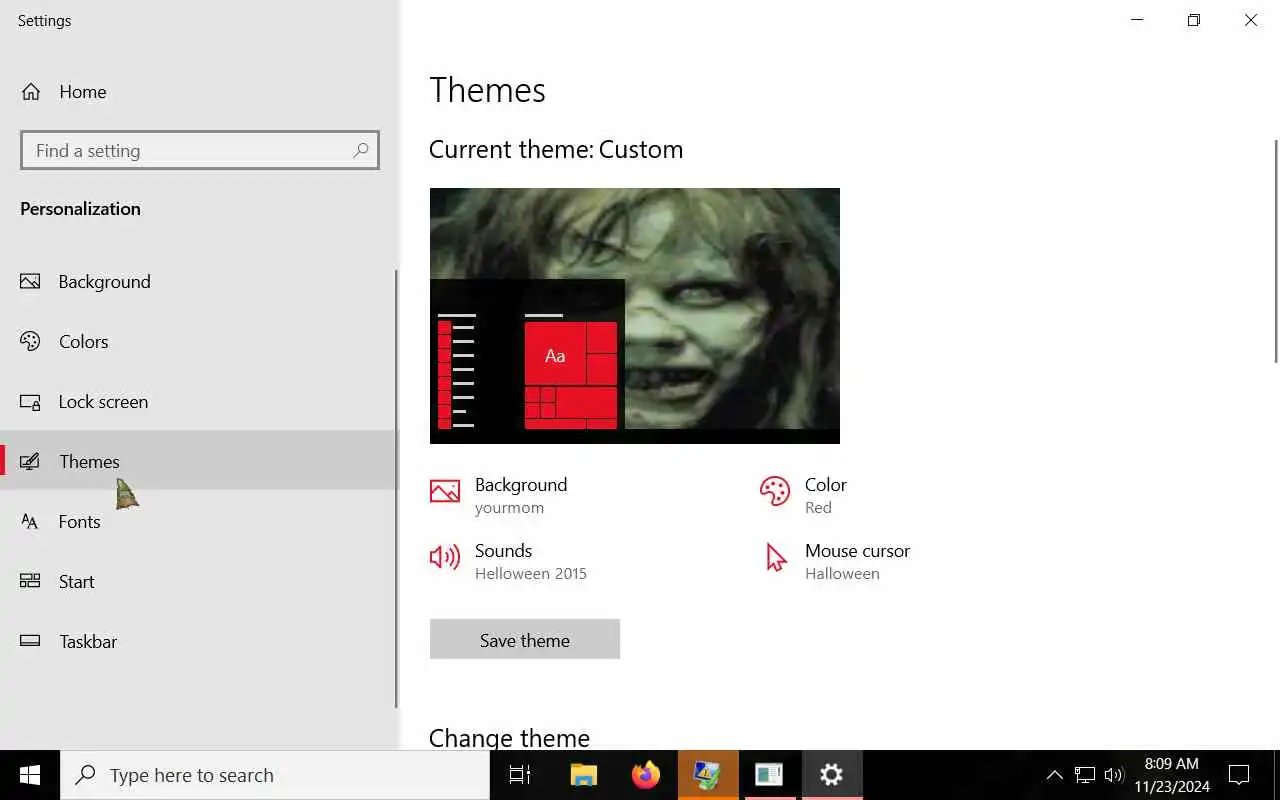Open File Explorer from taskbar

tap(583, 775)
